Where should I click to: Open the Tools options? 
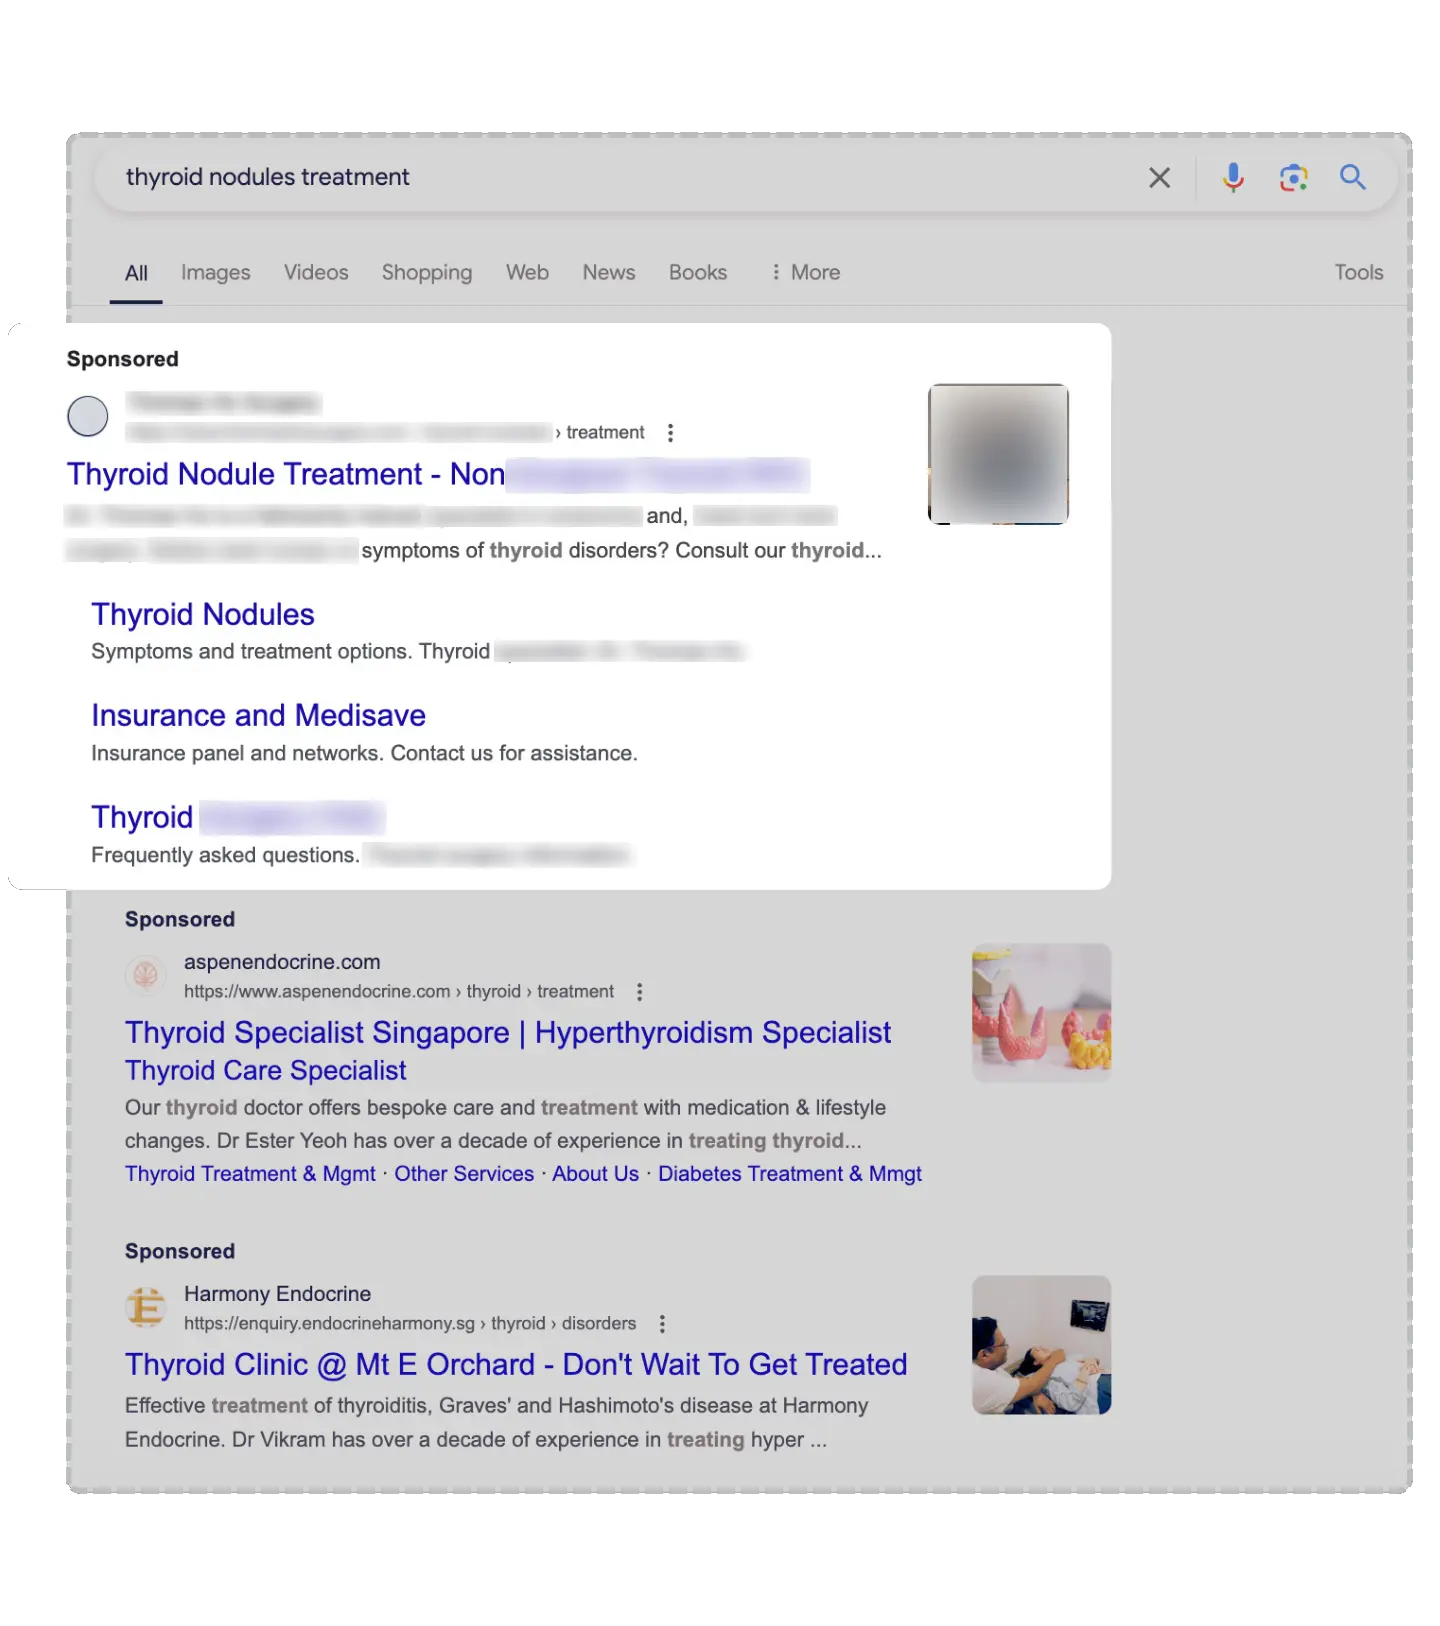(1358, 273)
